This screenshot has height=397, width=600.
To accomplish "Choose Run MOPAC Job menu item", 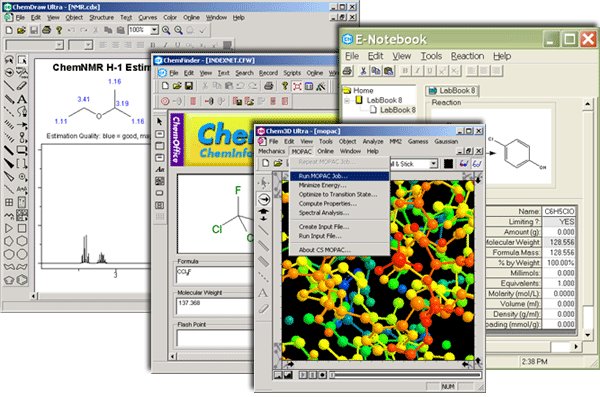I will [340, 176].
